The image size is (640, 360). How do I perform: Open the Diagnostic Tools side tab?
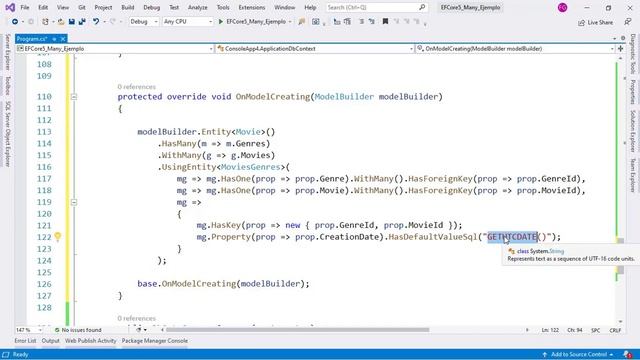(x=633, y=54)
